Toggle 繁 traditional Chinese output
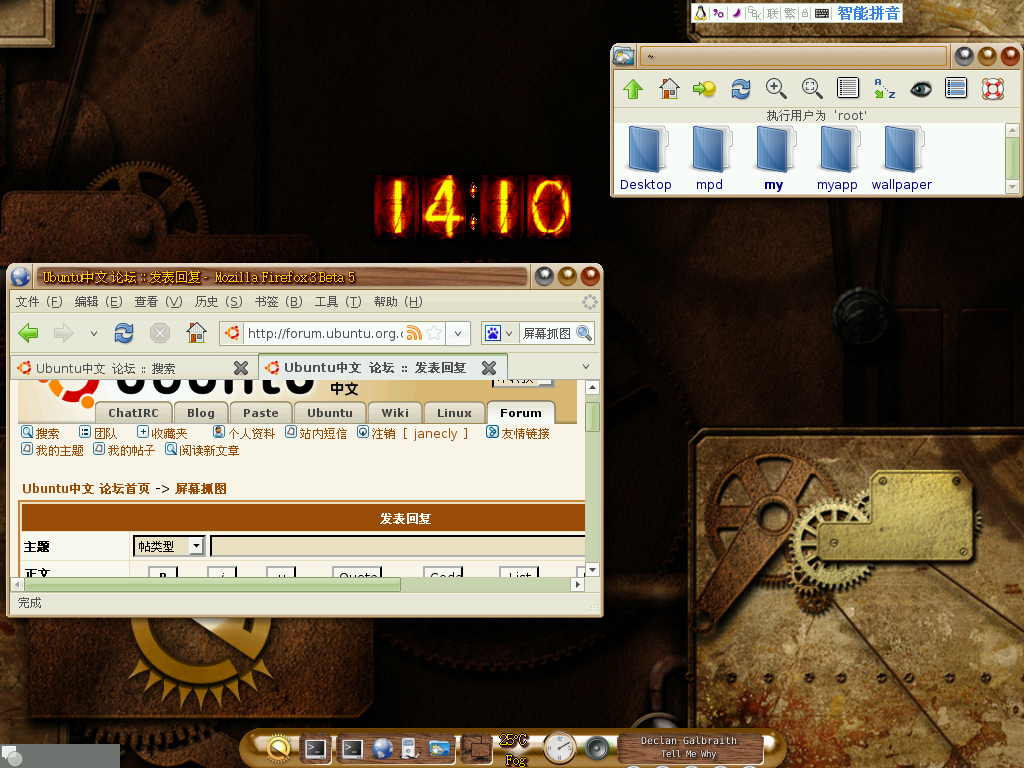The width and height of the screenshot is (1024, 768). (x=790, y=12)
